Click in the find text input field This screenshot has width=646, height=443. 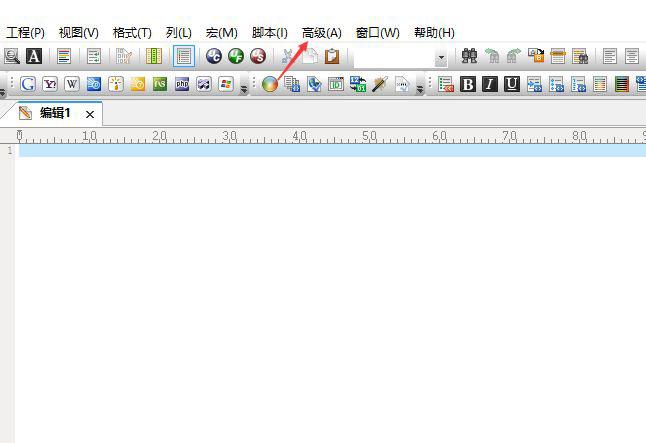[x=392, y=58]
